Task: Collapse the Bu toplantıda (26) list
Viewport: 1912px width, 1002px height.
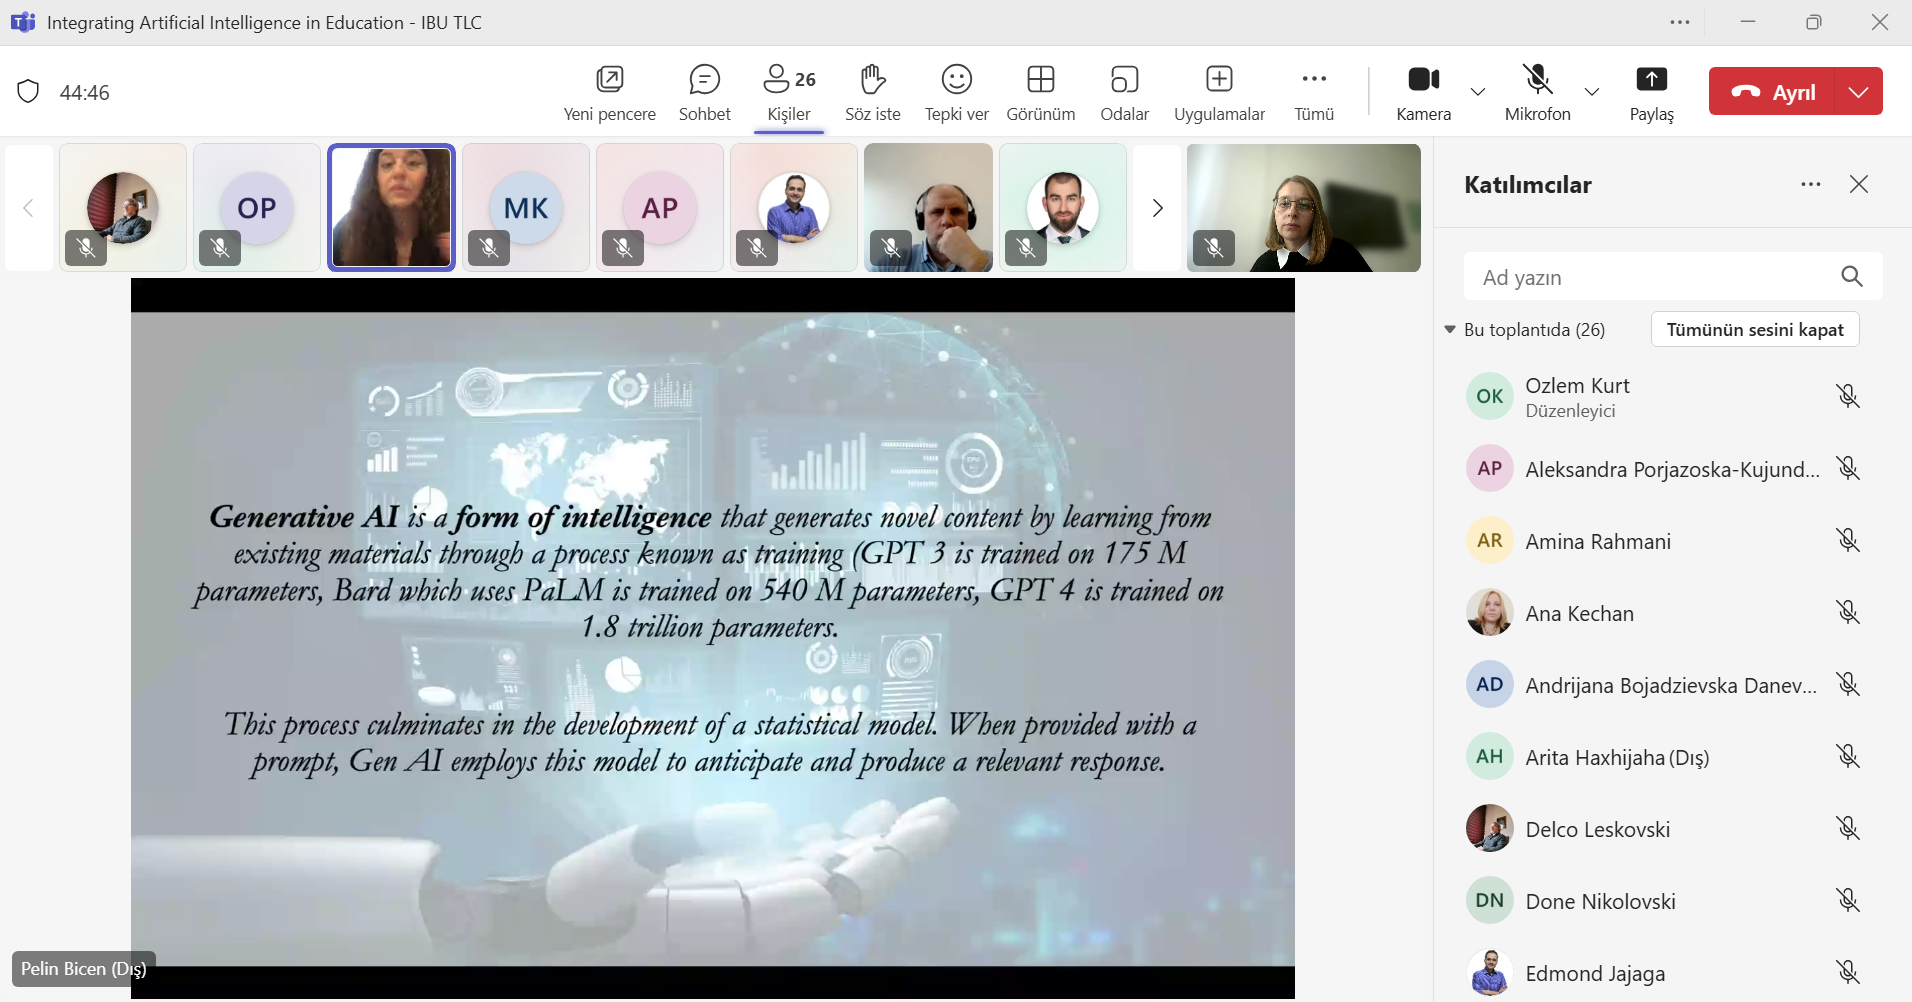Action: (1450, 330)
